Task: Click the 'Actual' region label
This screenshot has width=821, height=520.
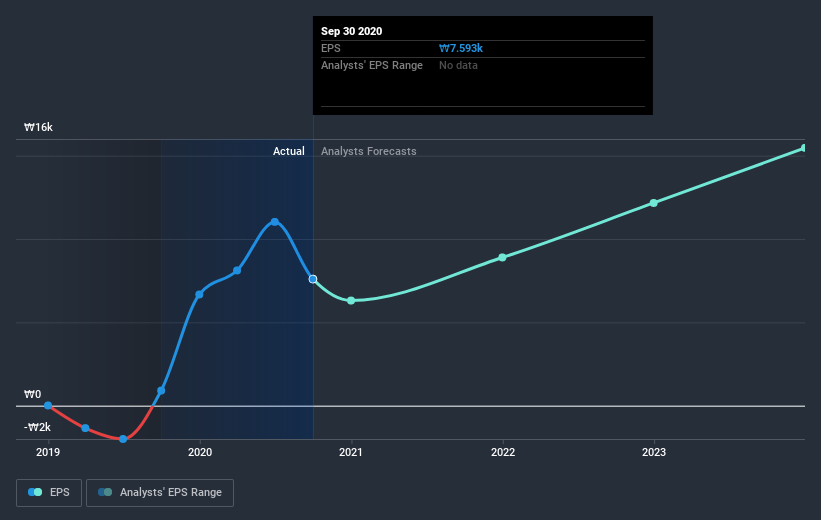Action: tap(289, 151)
